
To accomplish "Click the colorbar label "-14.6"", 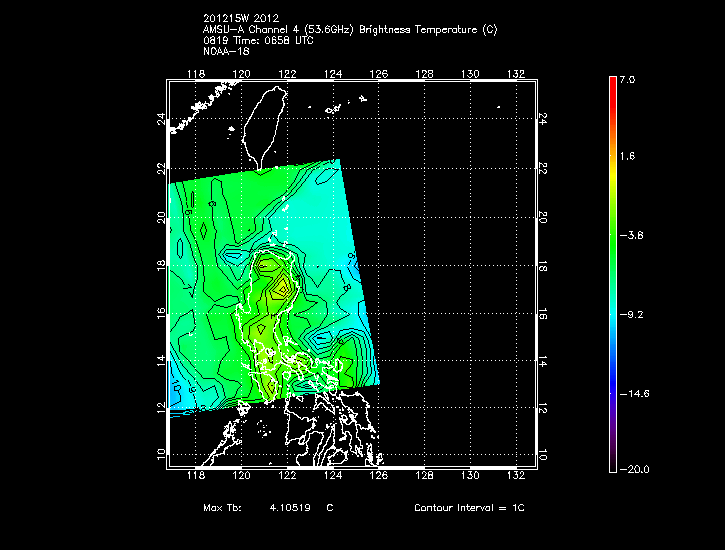I will (x=634, y=394).
